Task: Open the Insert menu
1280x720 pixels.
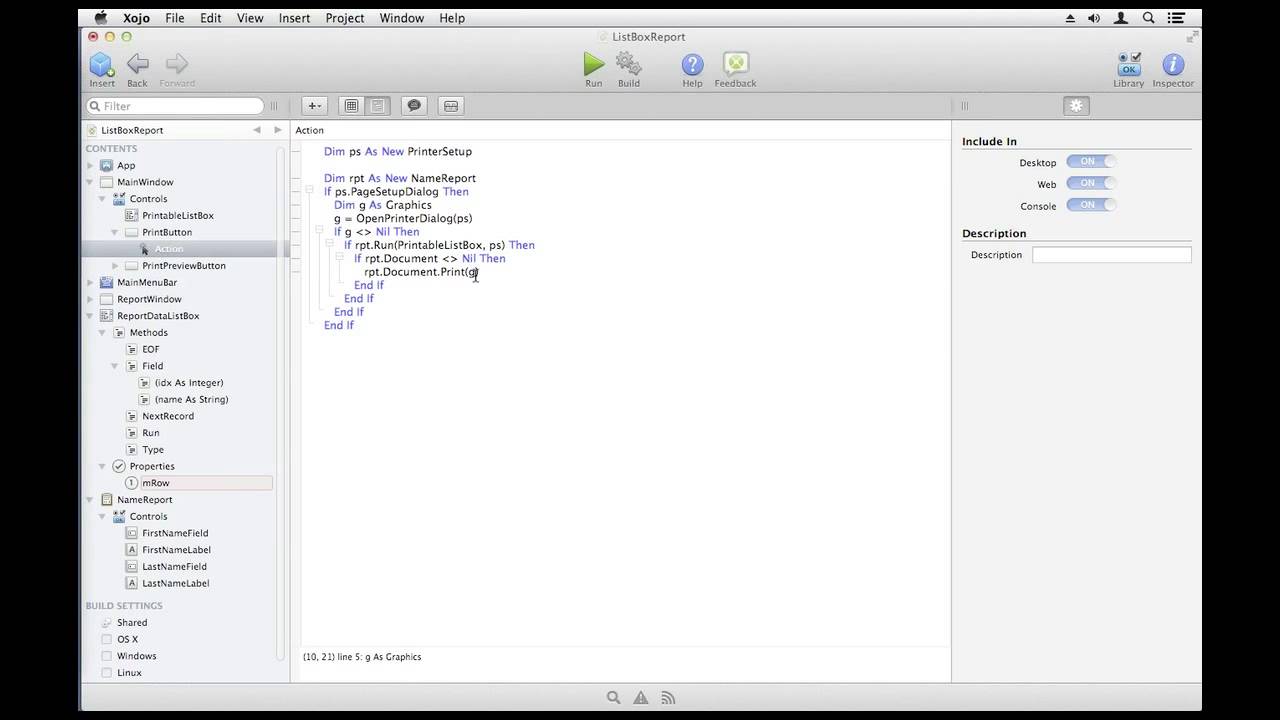Action: 294,18
